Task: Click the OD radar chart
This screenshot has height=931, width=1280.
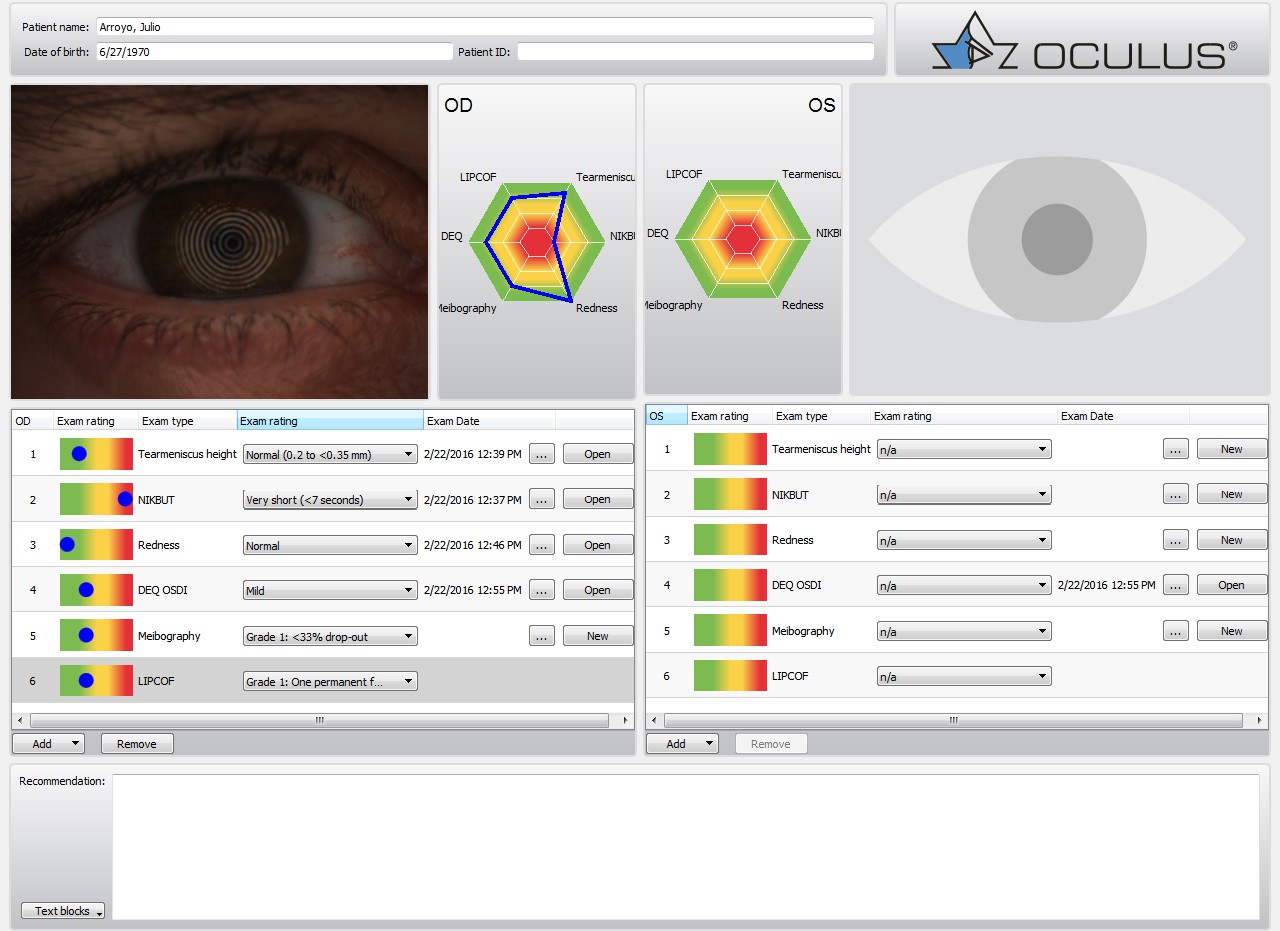Action: pos(537,242)
